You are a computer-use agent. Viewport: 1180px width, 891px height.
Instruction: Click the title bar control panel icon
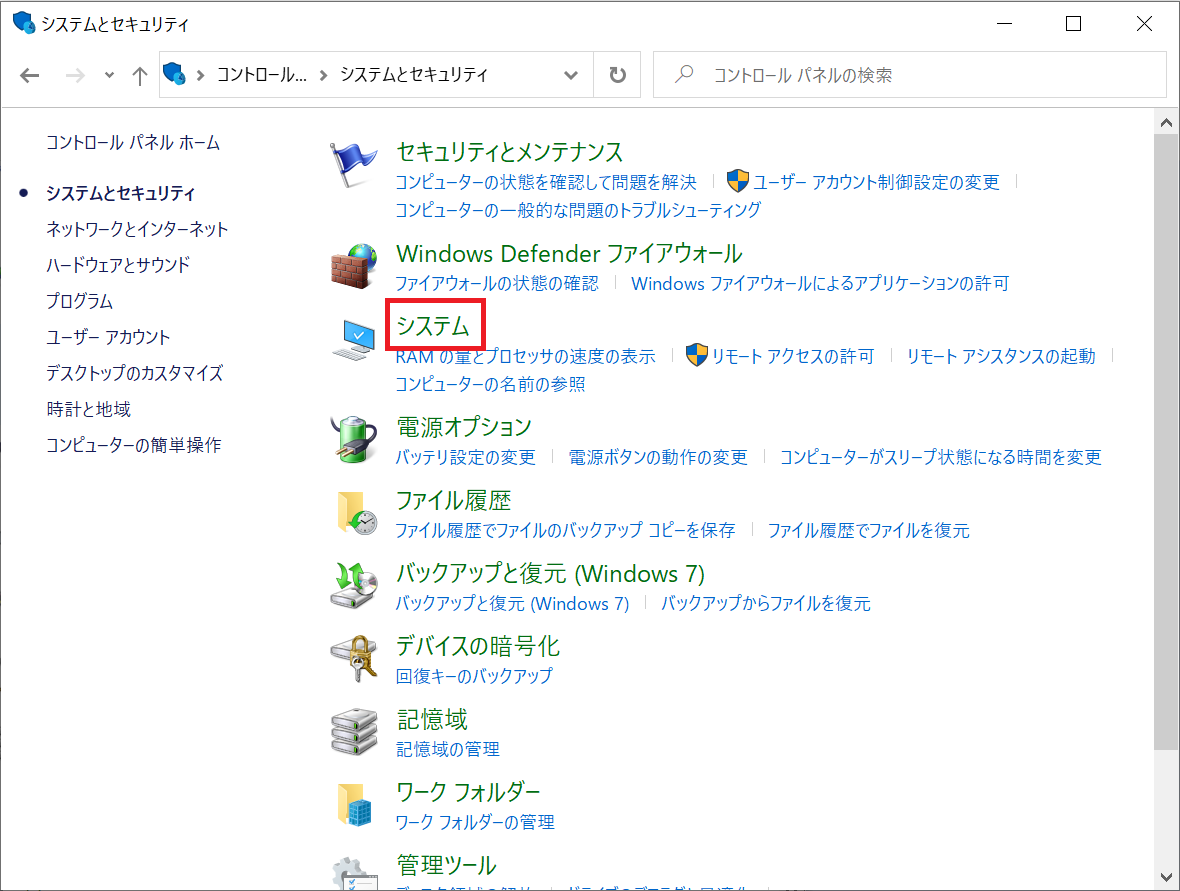click(24, 23)
